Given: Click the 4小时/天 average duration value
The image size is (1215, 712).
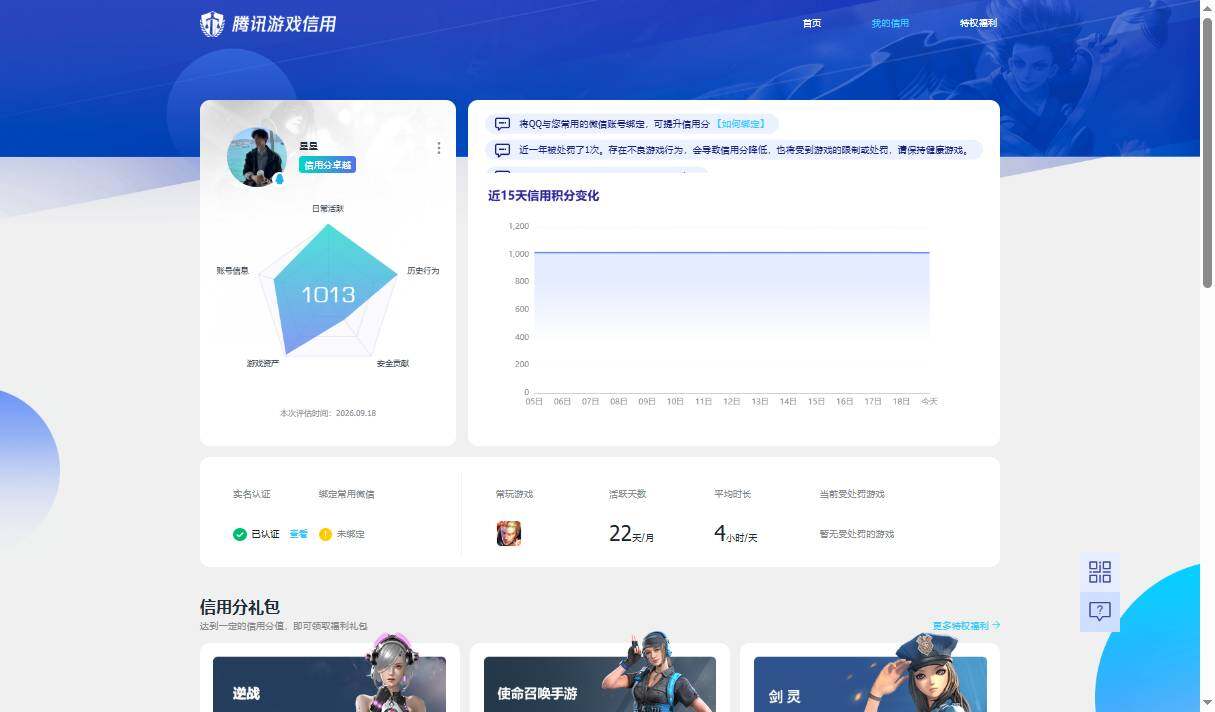Looking at the screenshot, I should [735, 534].
